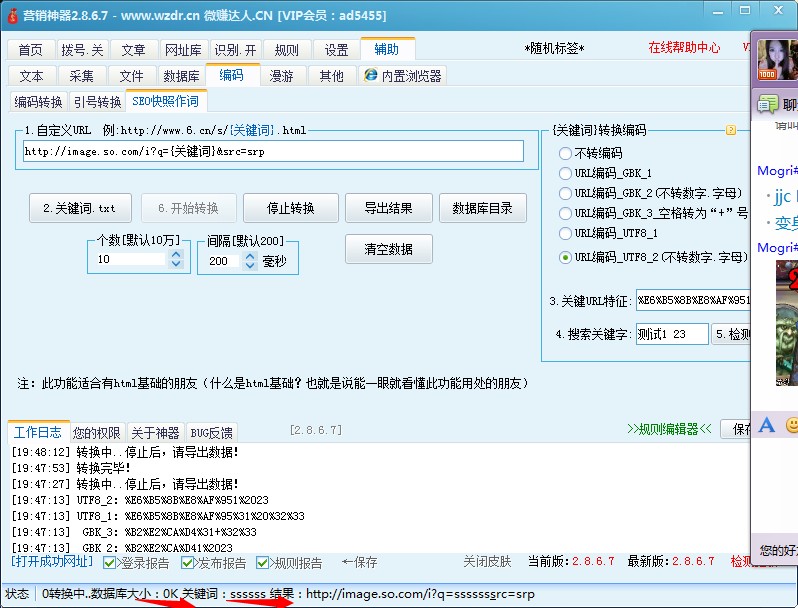798x608 pixels.
Task: Open the 您的权限 tab
Action: [x=97, y=433]
